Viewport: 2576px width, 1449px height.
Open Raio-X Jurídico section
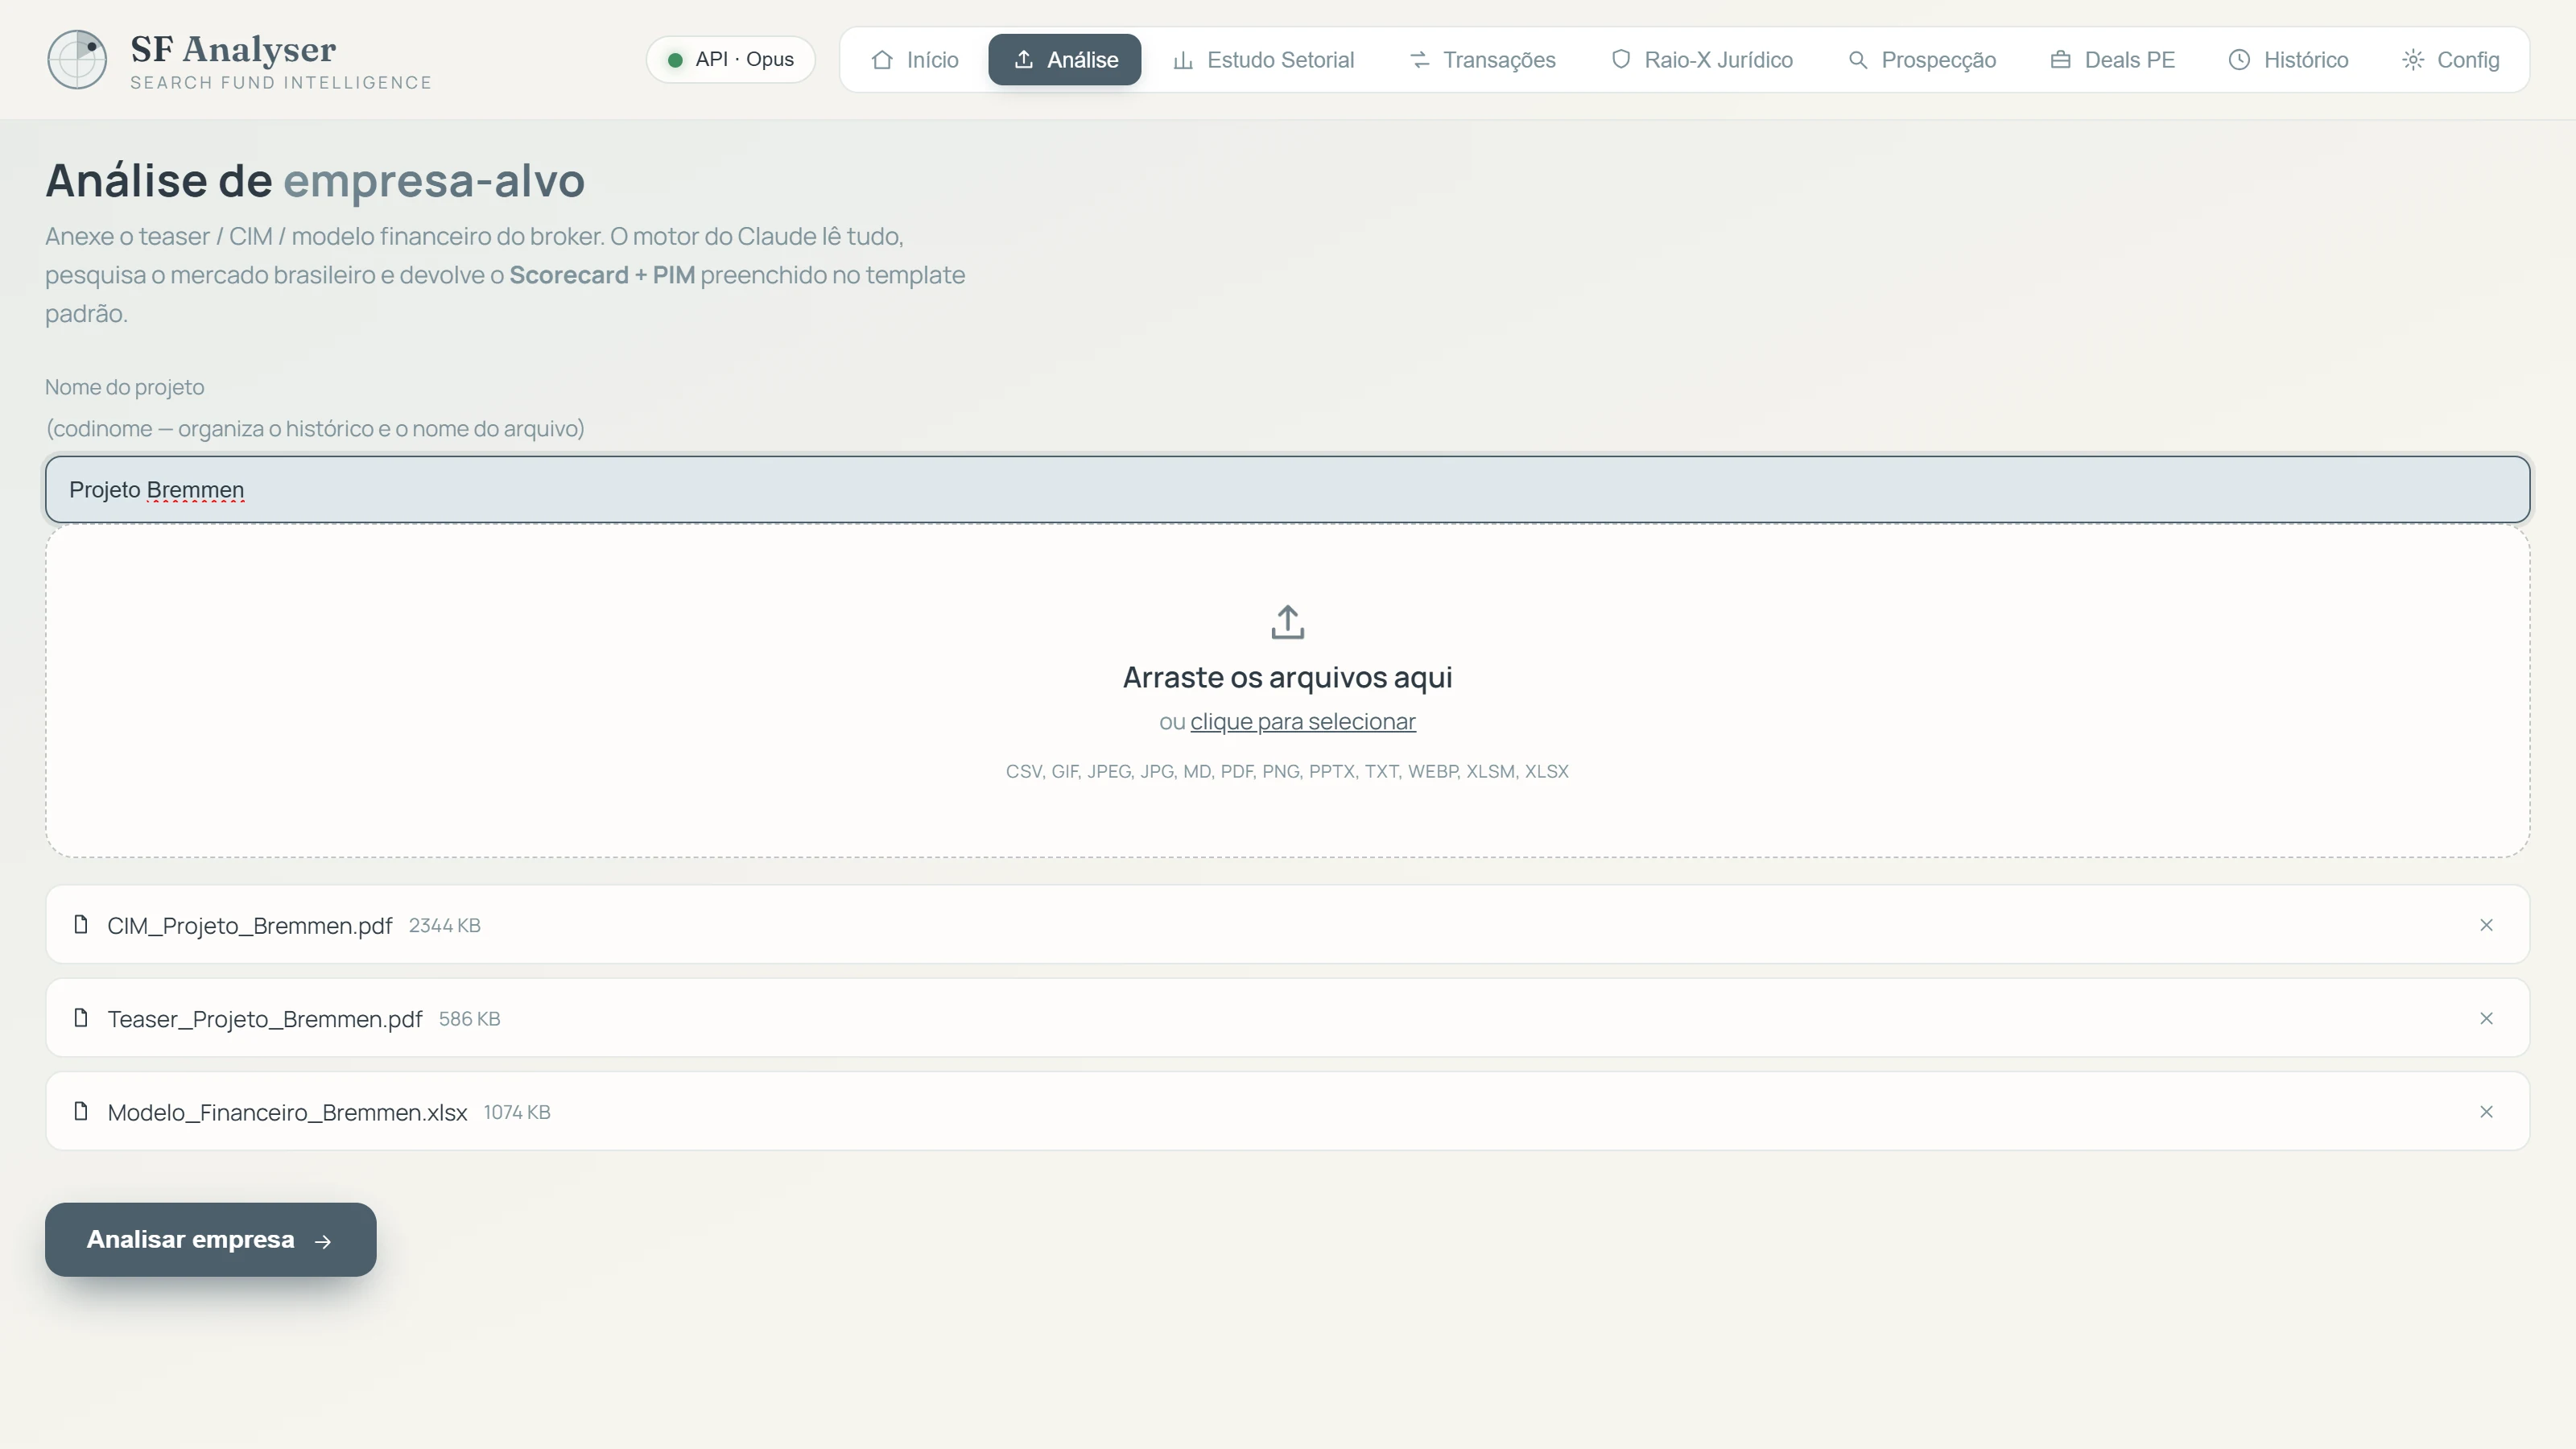click(x=1702, y=60)
